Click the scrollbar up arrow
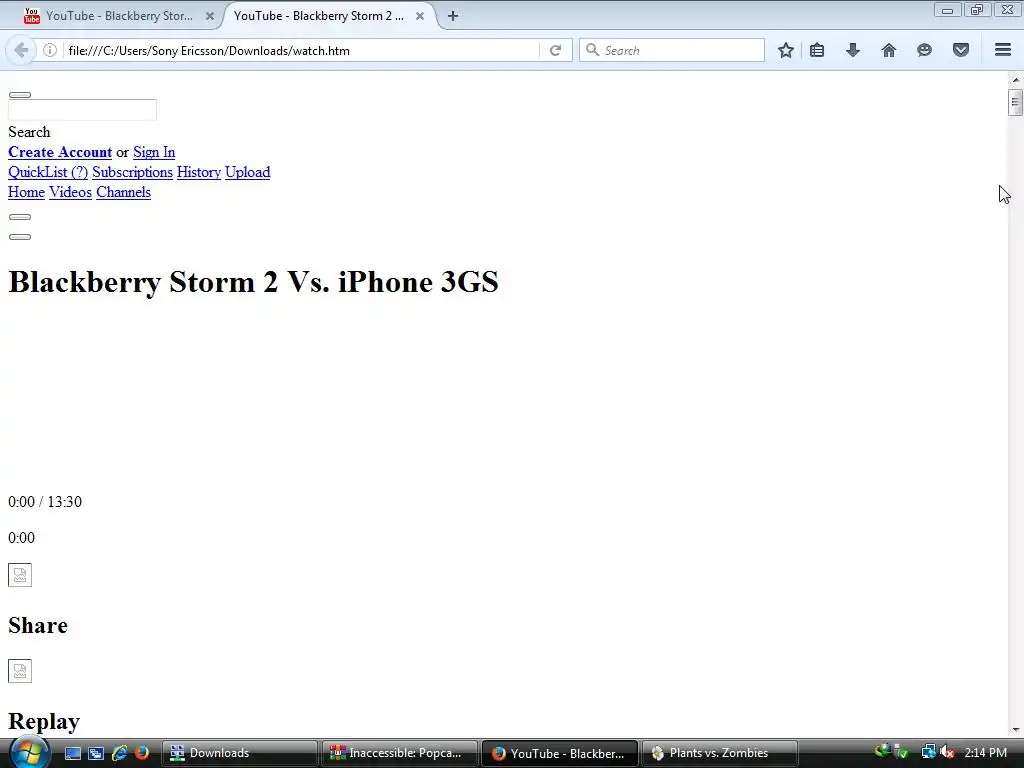Image resolution: width=1024 pixels, height=768 pixels. [x=1015, y=80]
